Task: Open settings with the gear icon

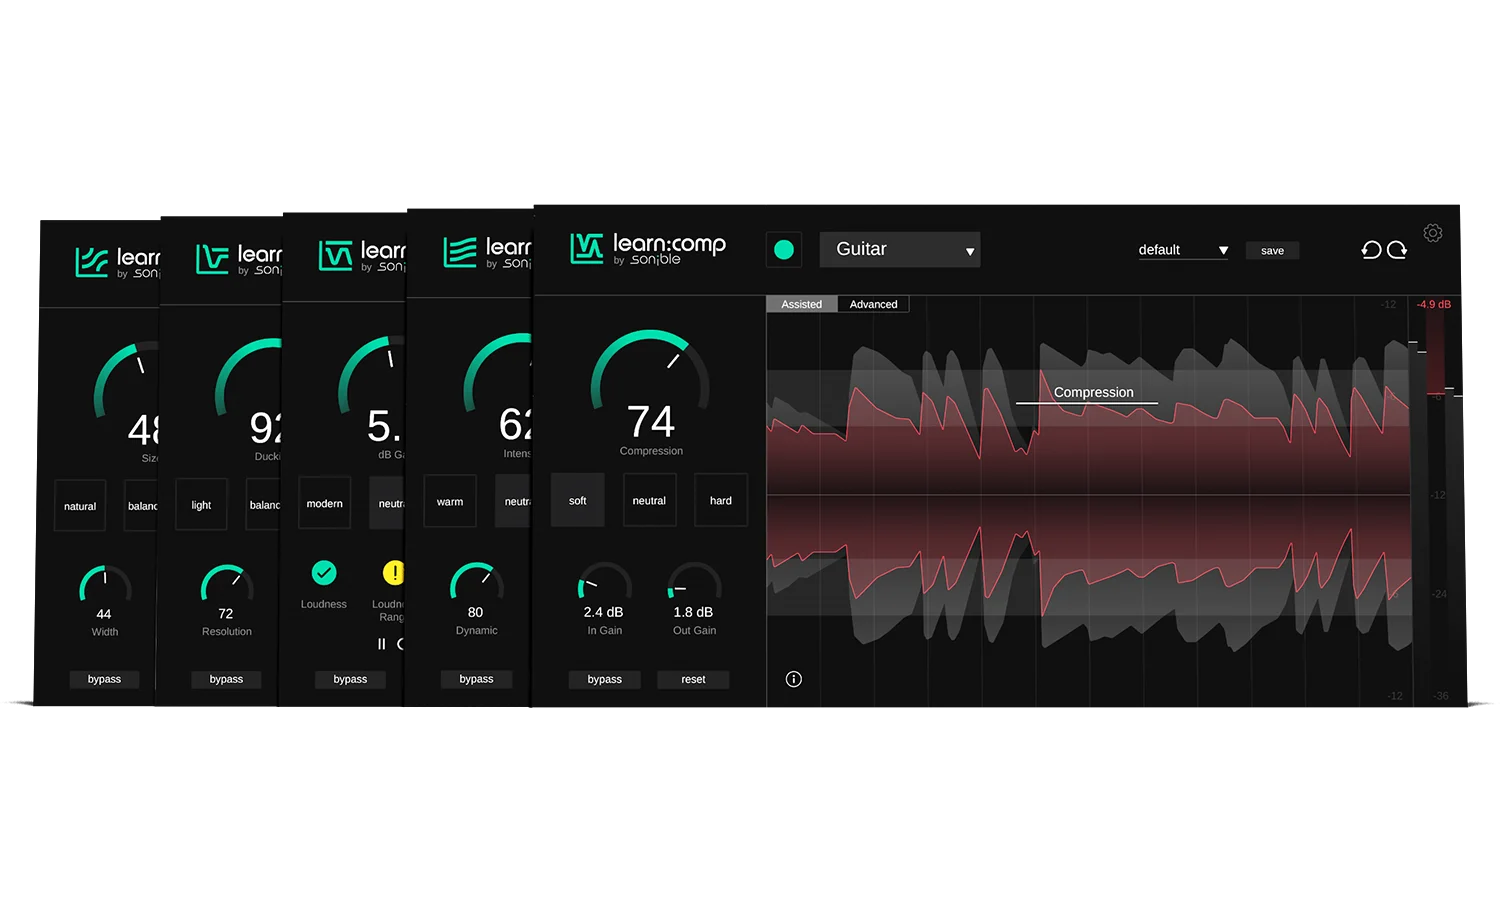Action: (x=1433, y=233)
